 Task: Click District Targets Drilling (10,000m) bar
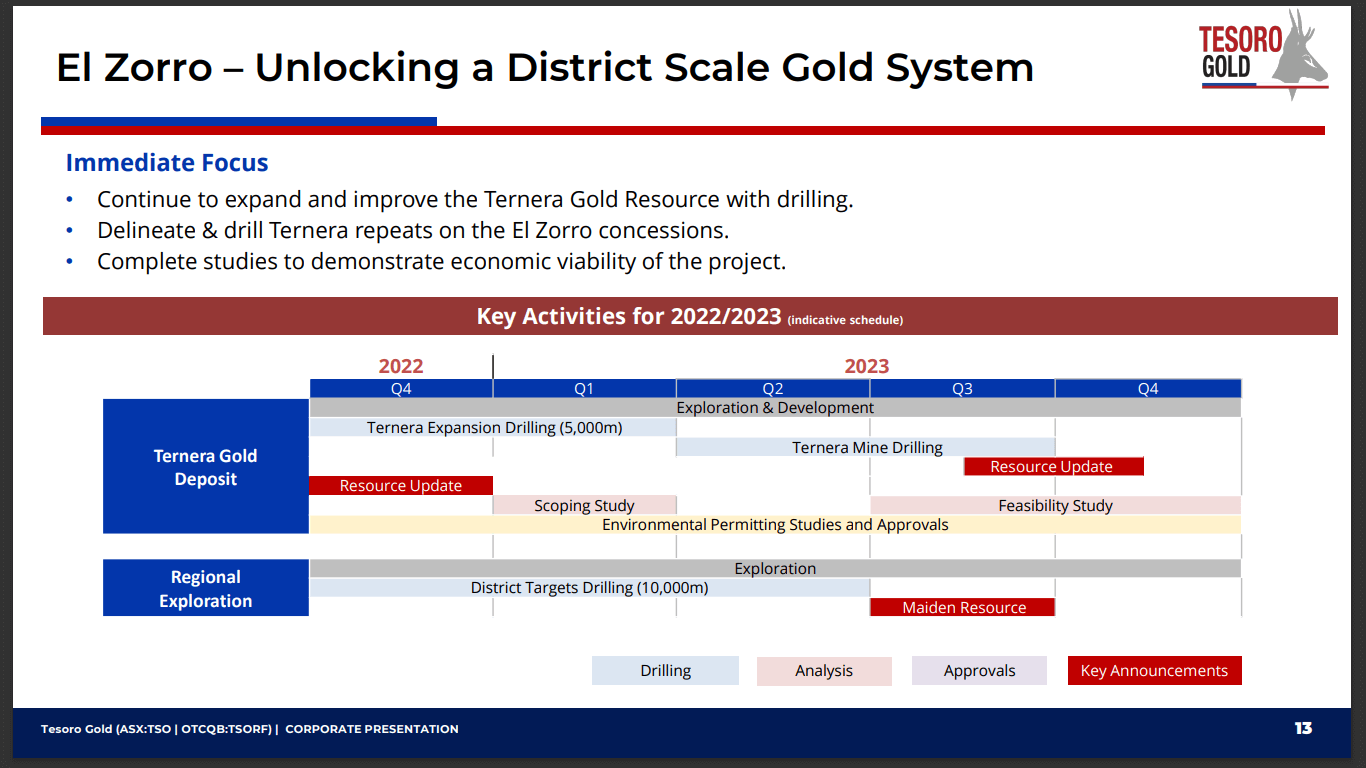point(590,587)
